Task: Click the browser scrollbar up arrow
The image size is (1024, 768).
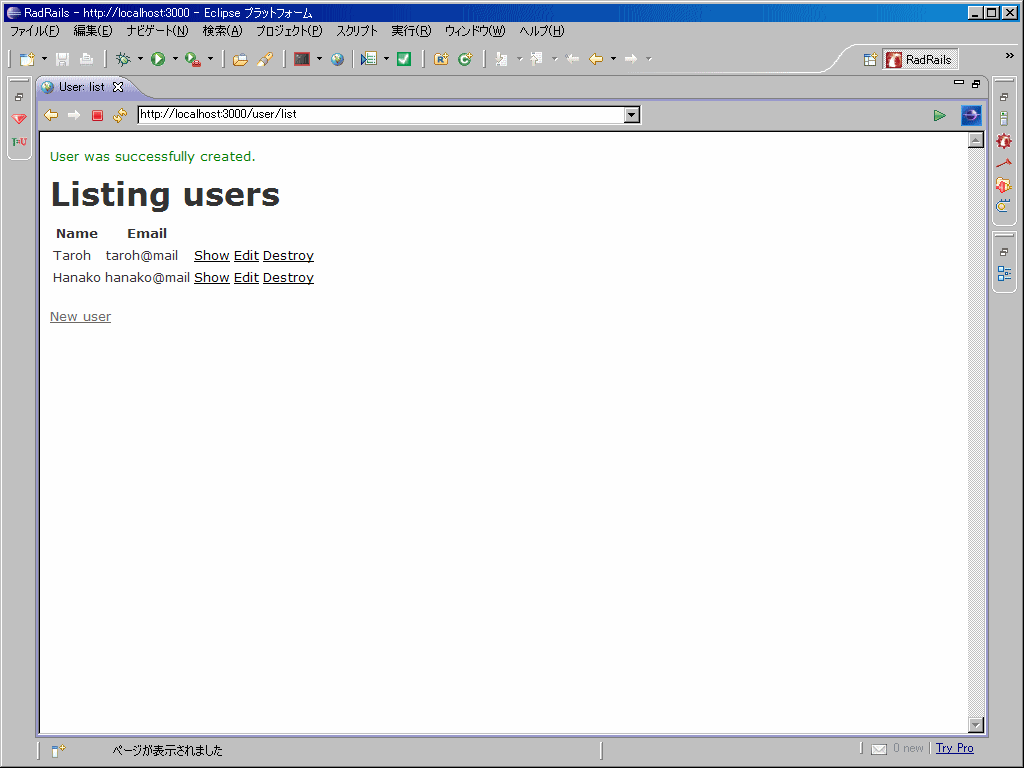Action: 976,140
